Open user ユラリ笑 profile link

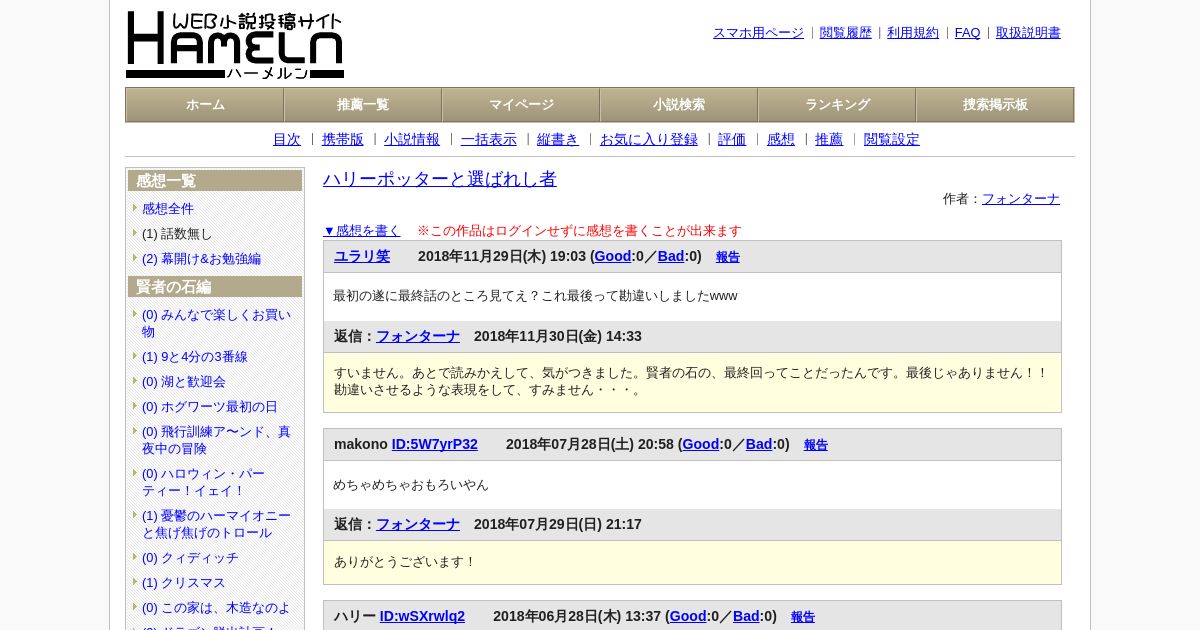pos(362,257)
